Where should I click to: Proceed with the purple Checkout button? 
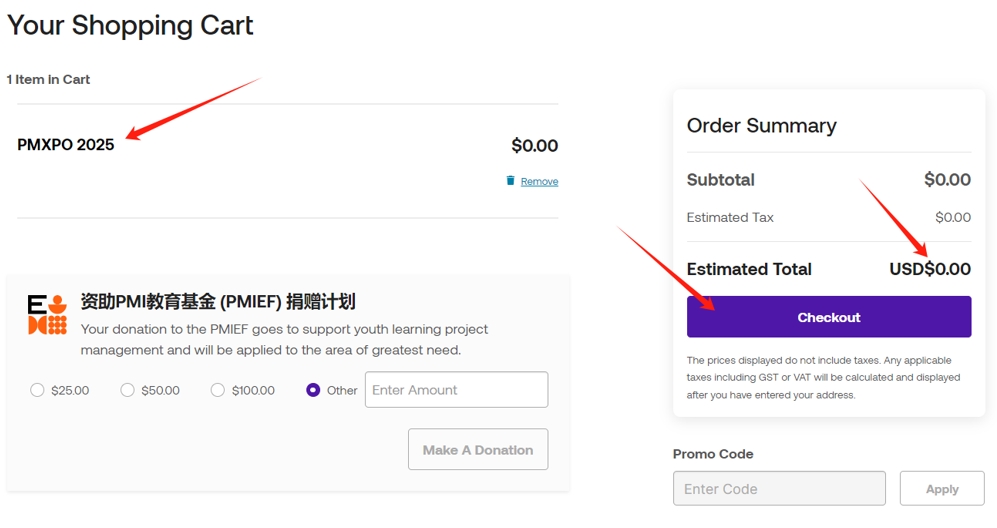pyautogui.click(x=829, y=317)
